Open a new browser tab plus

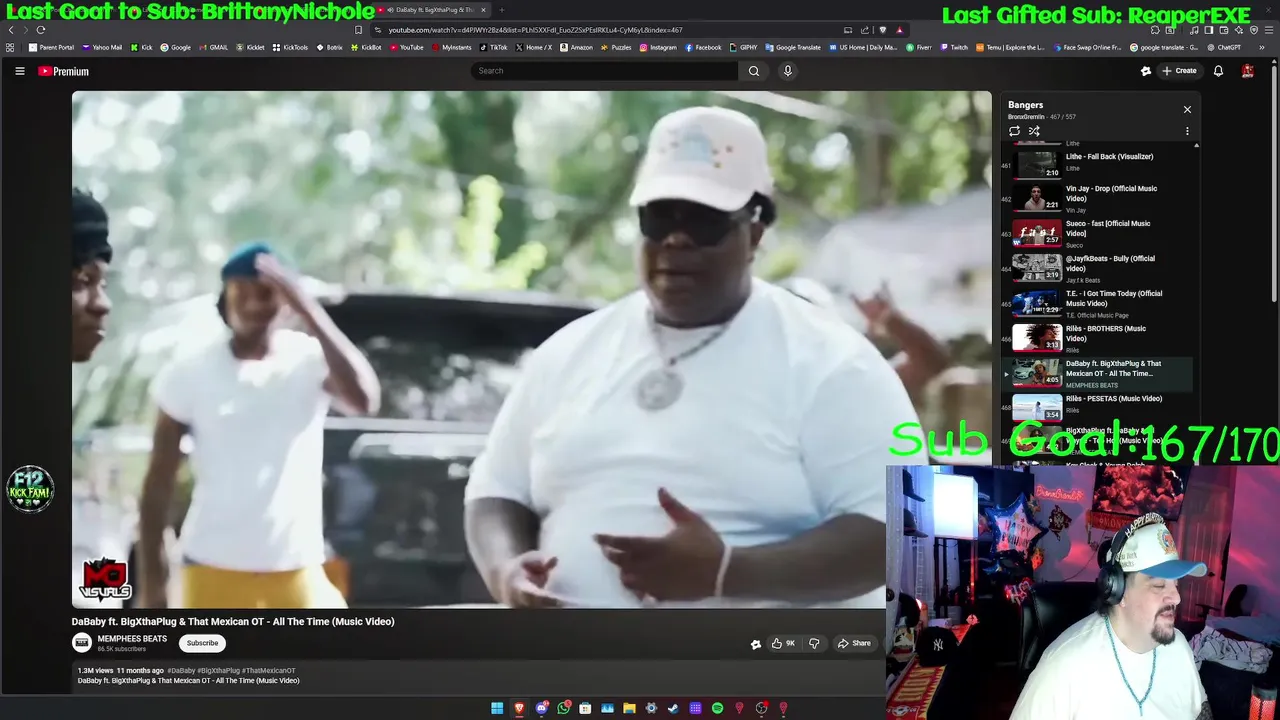pos(501,10)
